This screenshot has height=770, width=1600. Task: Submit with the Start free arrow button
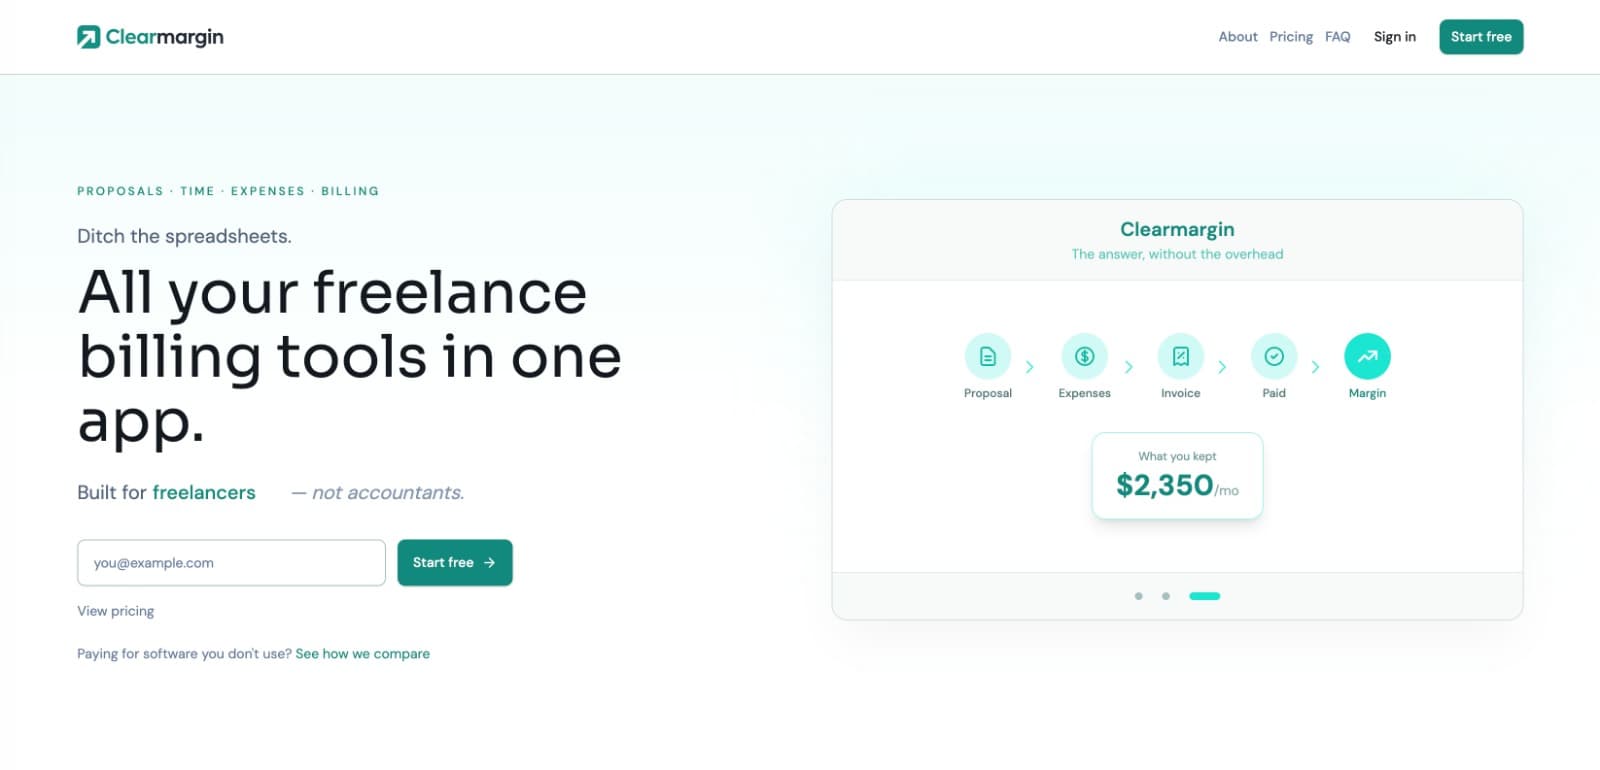(454, 563)
